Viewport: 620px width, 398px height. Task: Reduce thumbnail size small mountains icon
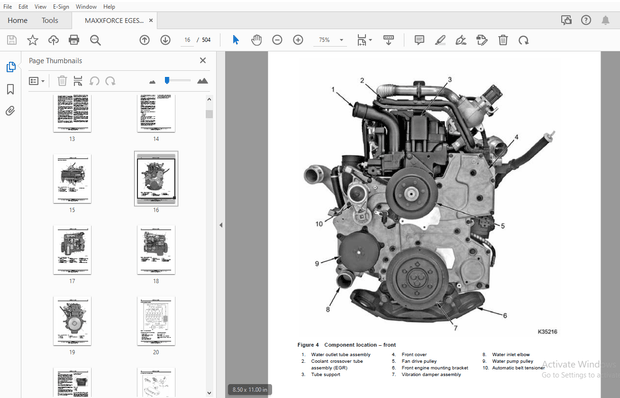152,82
